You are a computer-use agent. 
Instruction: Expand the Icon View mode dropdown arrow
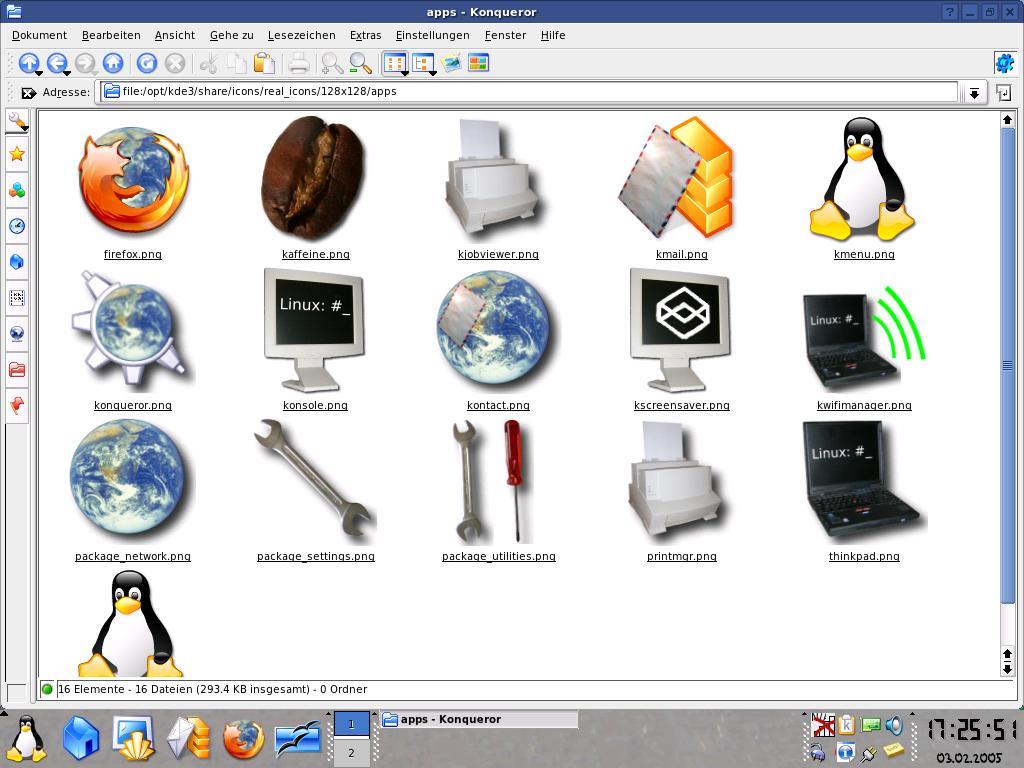pyautogui.click(x=405, y=72)
